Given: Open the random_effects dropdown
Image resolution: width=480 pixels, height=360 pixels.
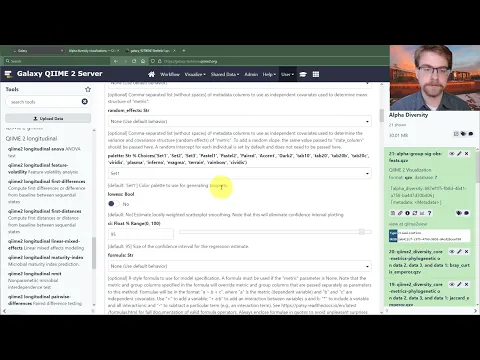Looking at the screenshot, I should tap(240, 121).
